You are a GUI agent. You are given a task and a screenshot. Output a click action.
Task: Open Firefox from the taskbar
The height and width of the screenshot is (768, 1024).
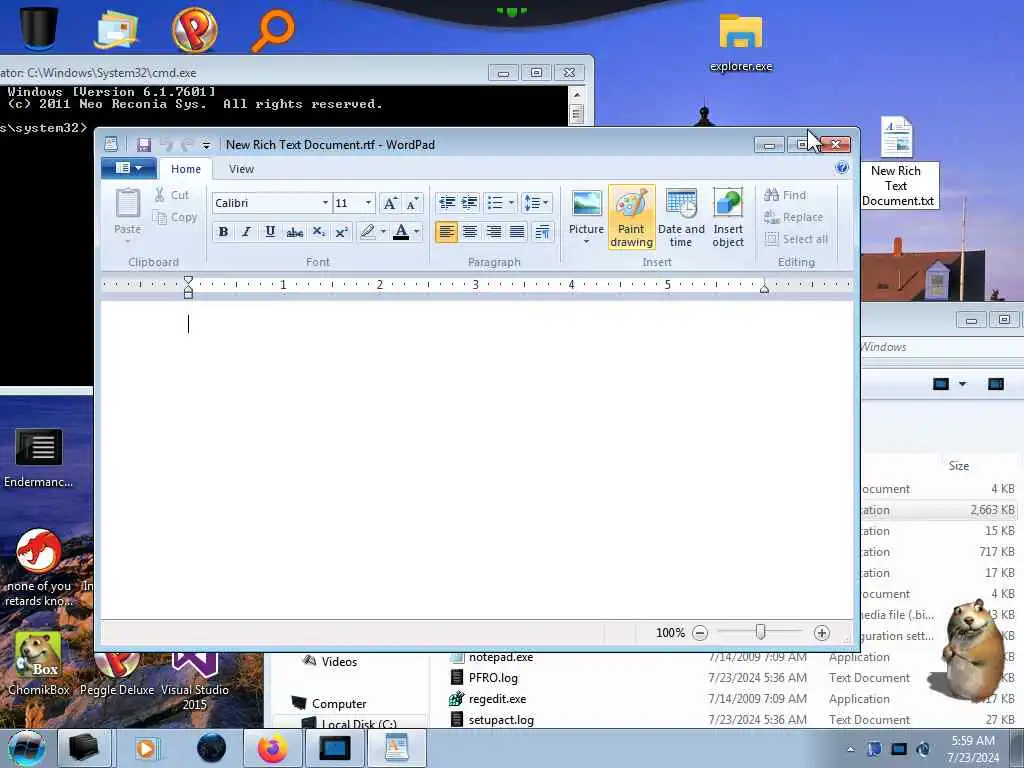click(272, 748)
